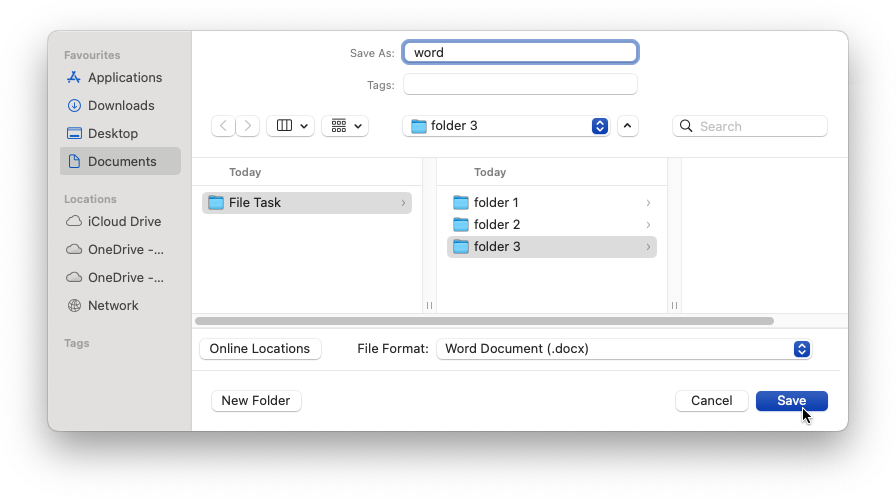Select folder 2 in the file list
Viewport: 896px width, 499px height.
[x=552, y=225]
